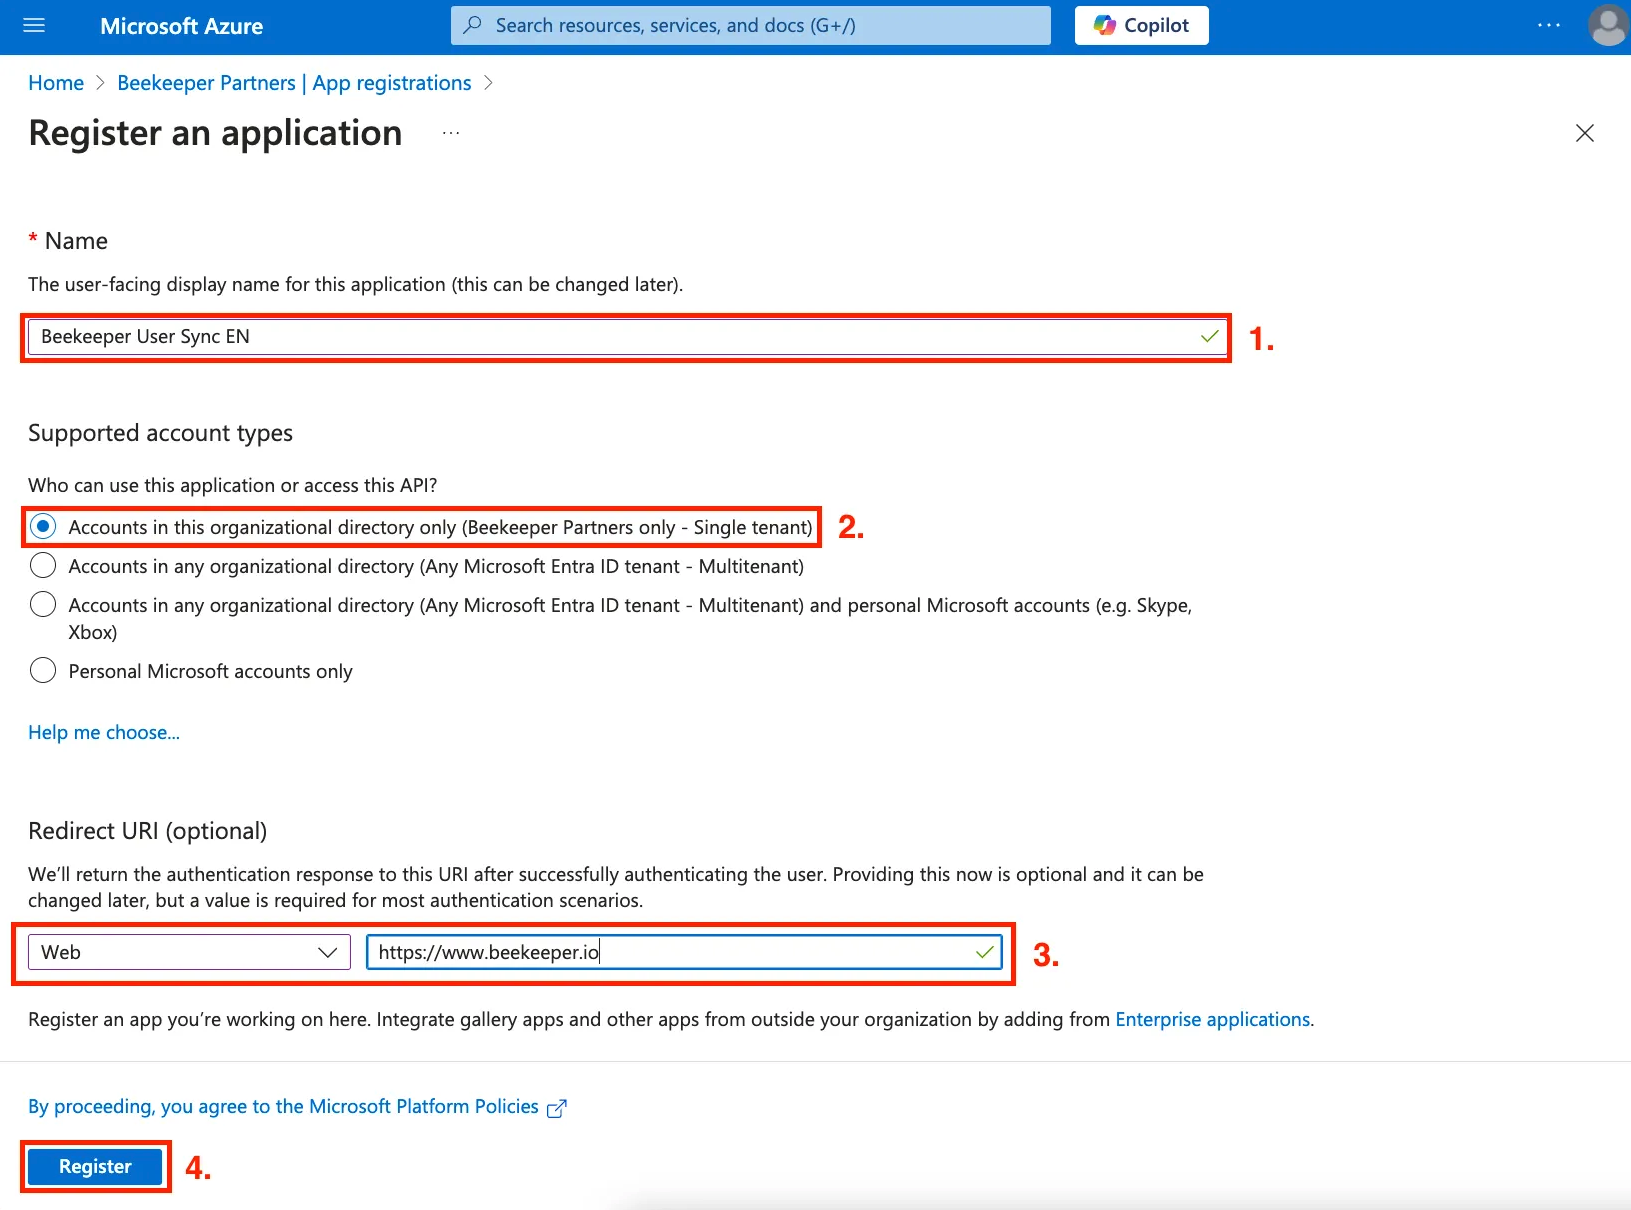The image size is (1631, 1210).
Task: Focus the Search resources, services, and docs box
Action: 750,26
